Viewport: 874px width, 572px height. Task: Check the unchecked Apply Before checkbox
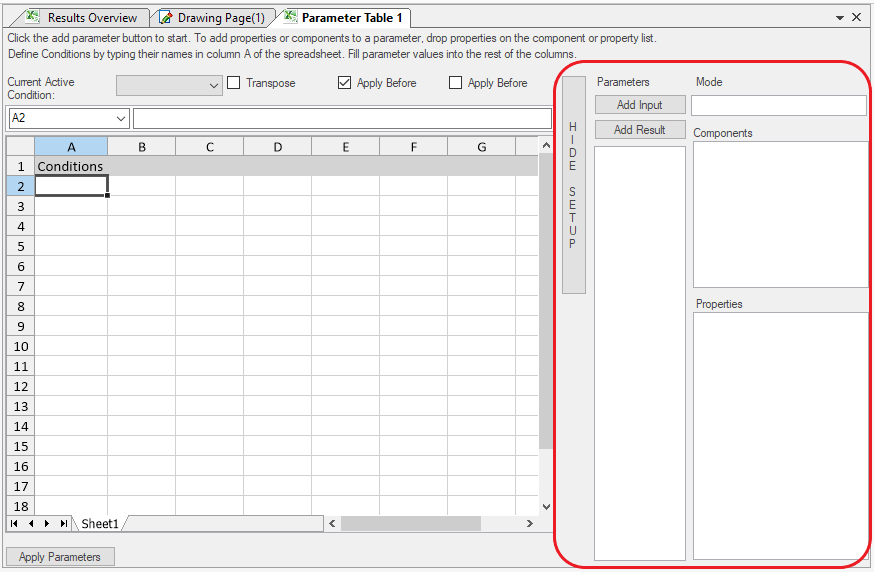pos(456,83)
